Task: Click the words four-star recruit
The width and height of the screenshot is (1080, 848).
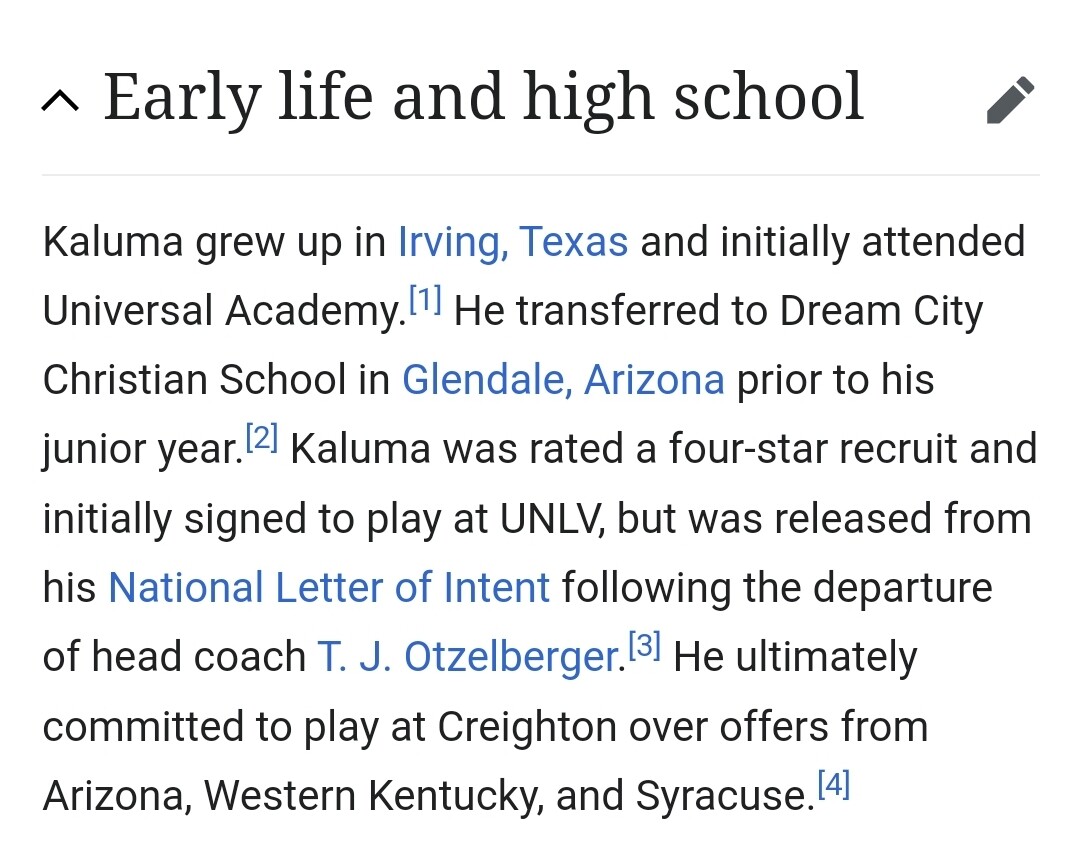Action: coord(813,449)
